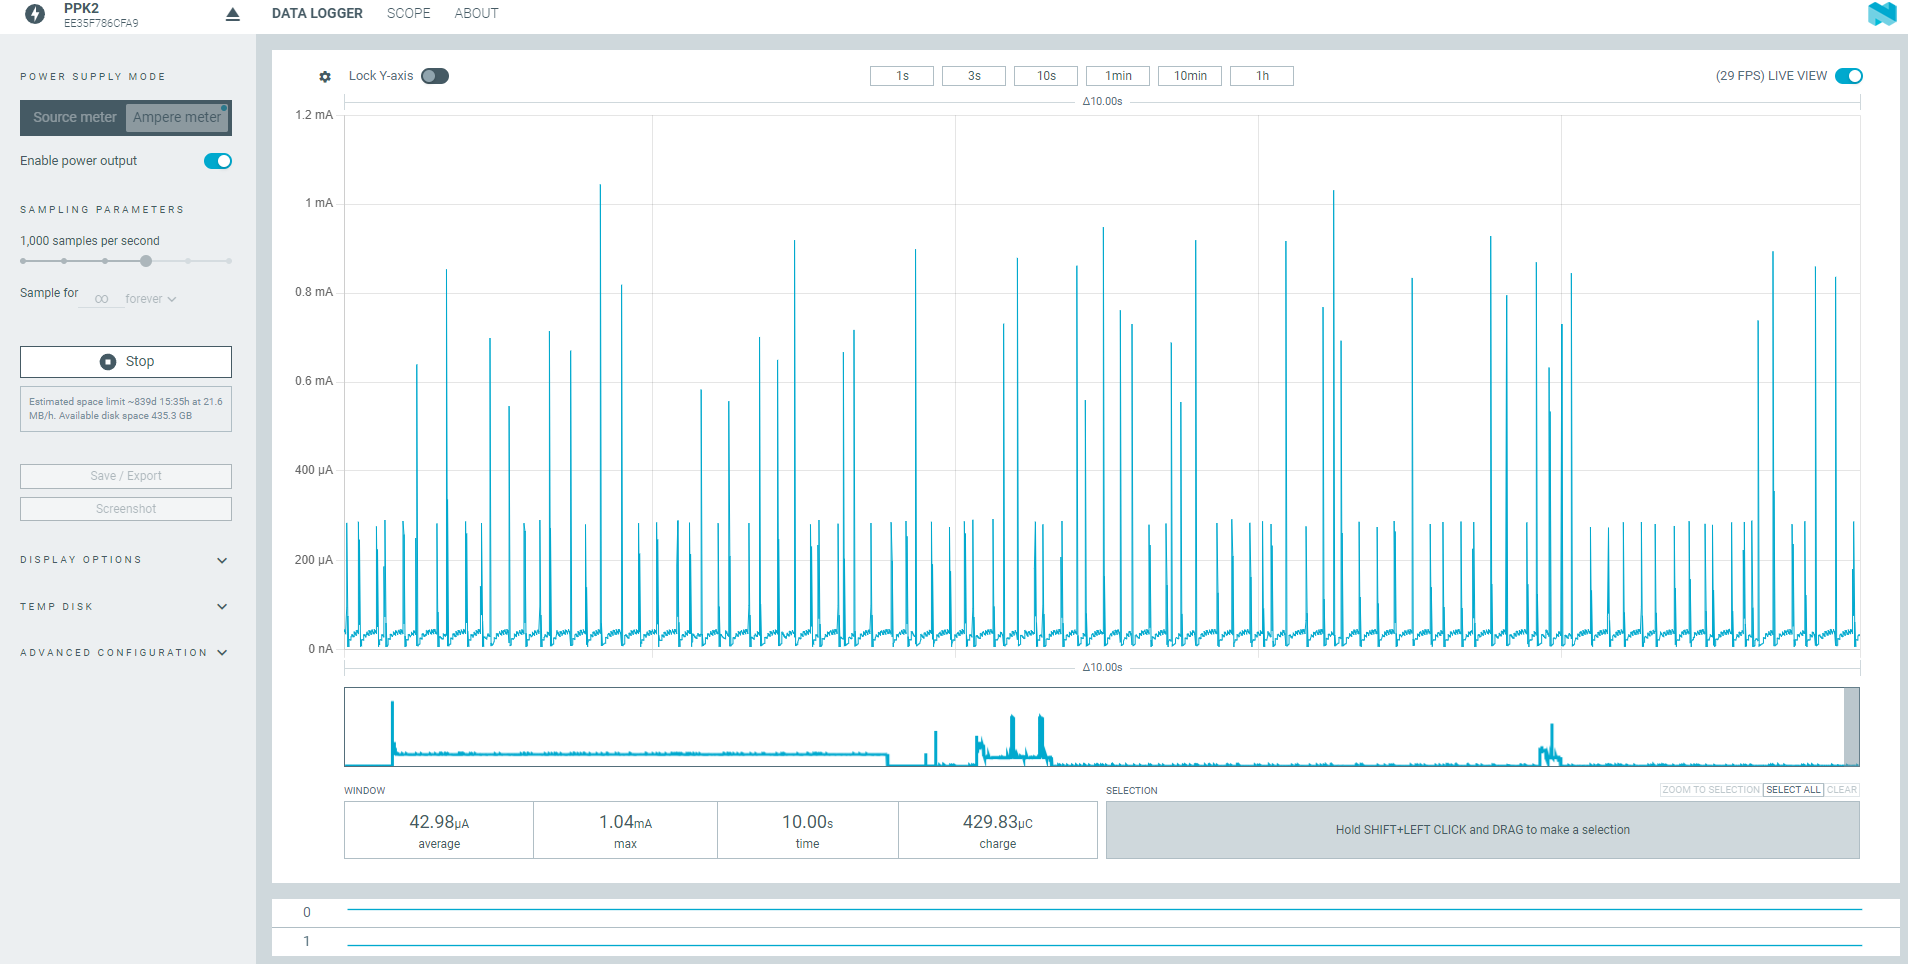Click Select All button
Viewport: 1908px width, 964px height.
tap(1793, 790)
